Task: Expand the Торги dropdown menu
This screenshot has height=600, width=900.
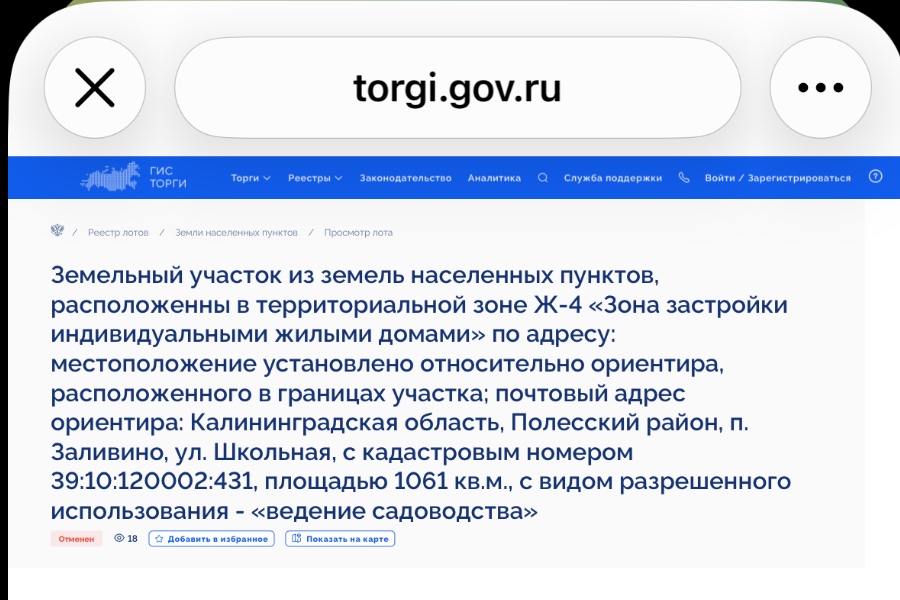Action: (250, 177)
